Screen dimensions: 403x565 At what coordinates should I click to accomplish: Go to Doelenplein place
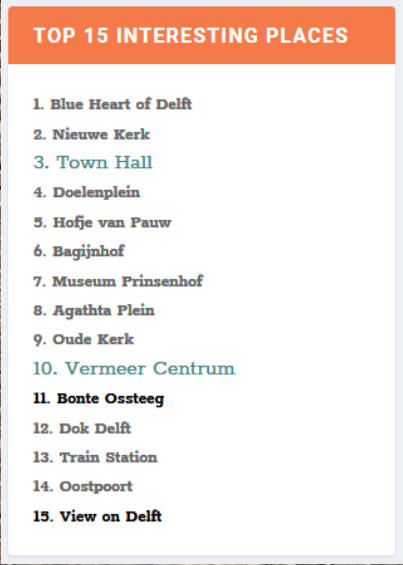(x=87, y=192)
